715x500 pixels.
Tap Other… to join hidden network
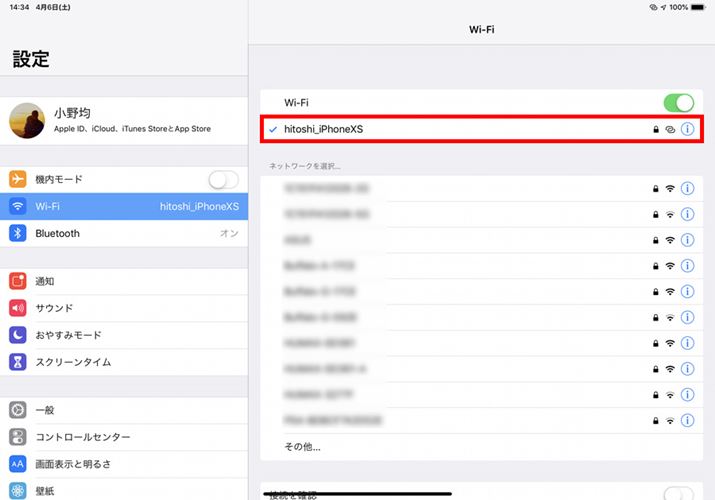click(303, 447)
